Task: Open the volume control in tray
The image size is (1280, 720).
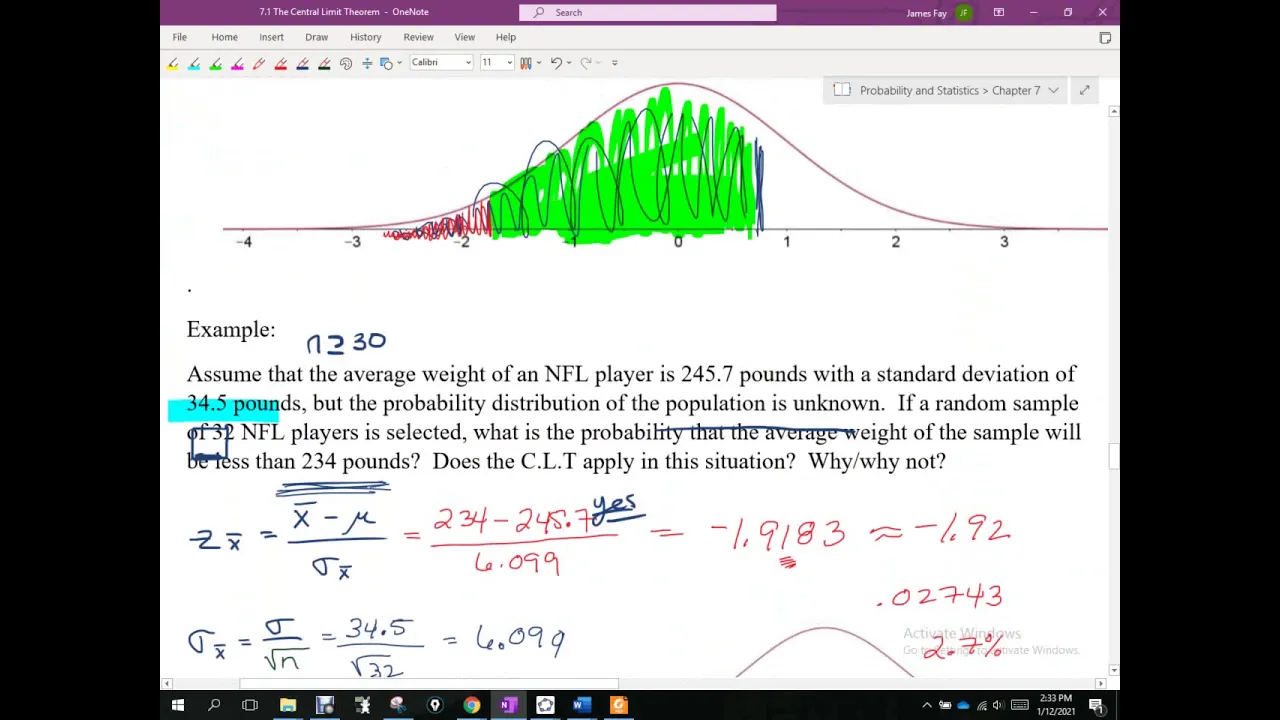Action: [997, 706]
